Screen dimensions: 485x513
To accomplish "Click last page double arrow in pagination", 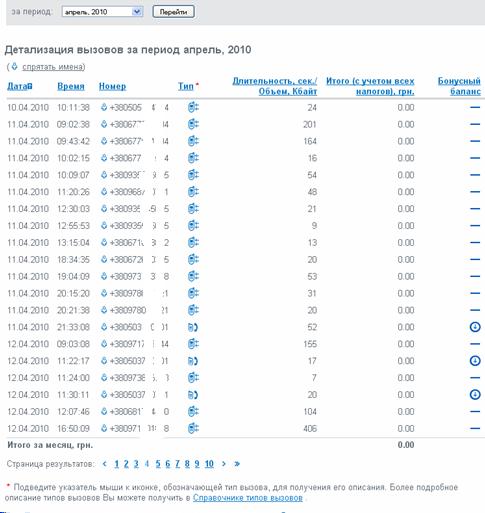I will tap(237, 464).
